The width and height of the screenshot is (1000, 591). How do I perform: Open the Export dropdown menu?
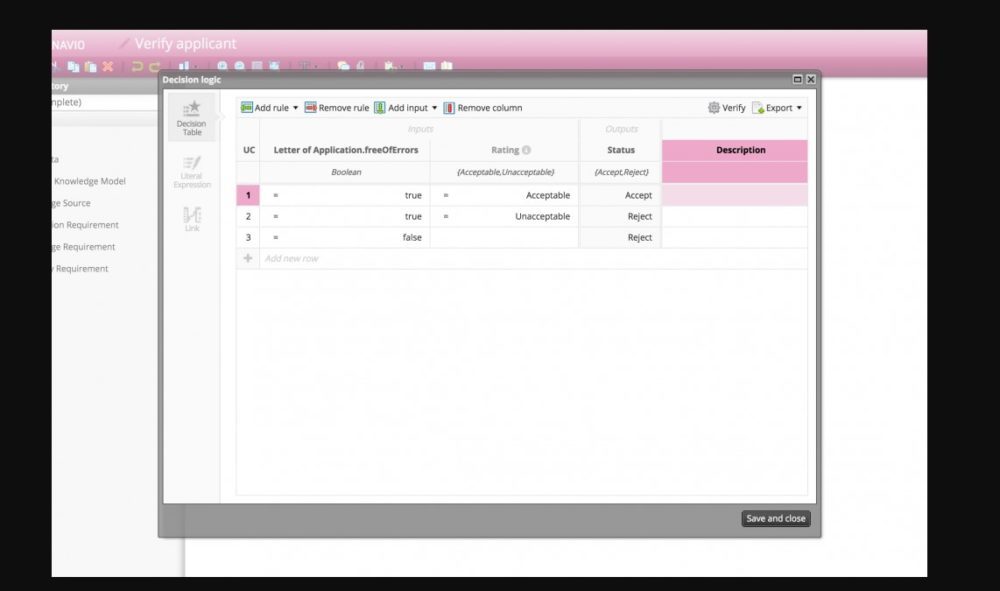(x=778, y=108)
